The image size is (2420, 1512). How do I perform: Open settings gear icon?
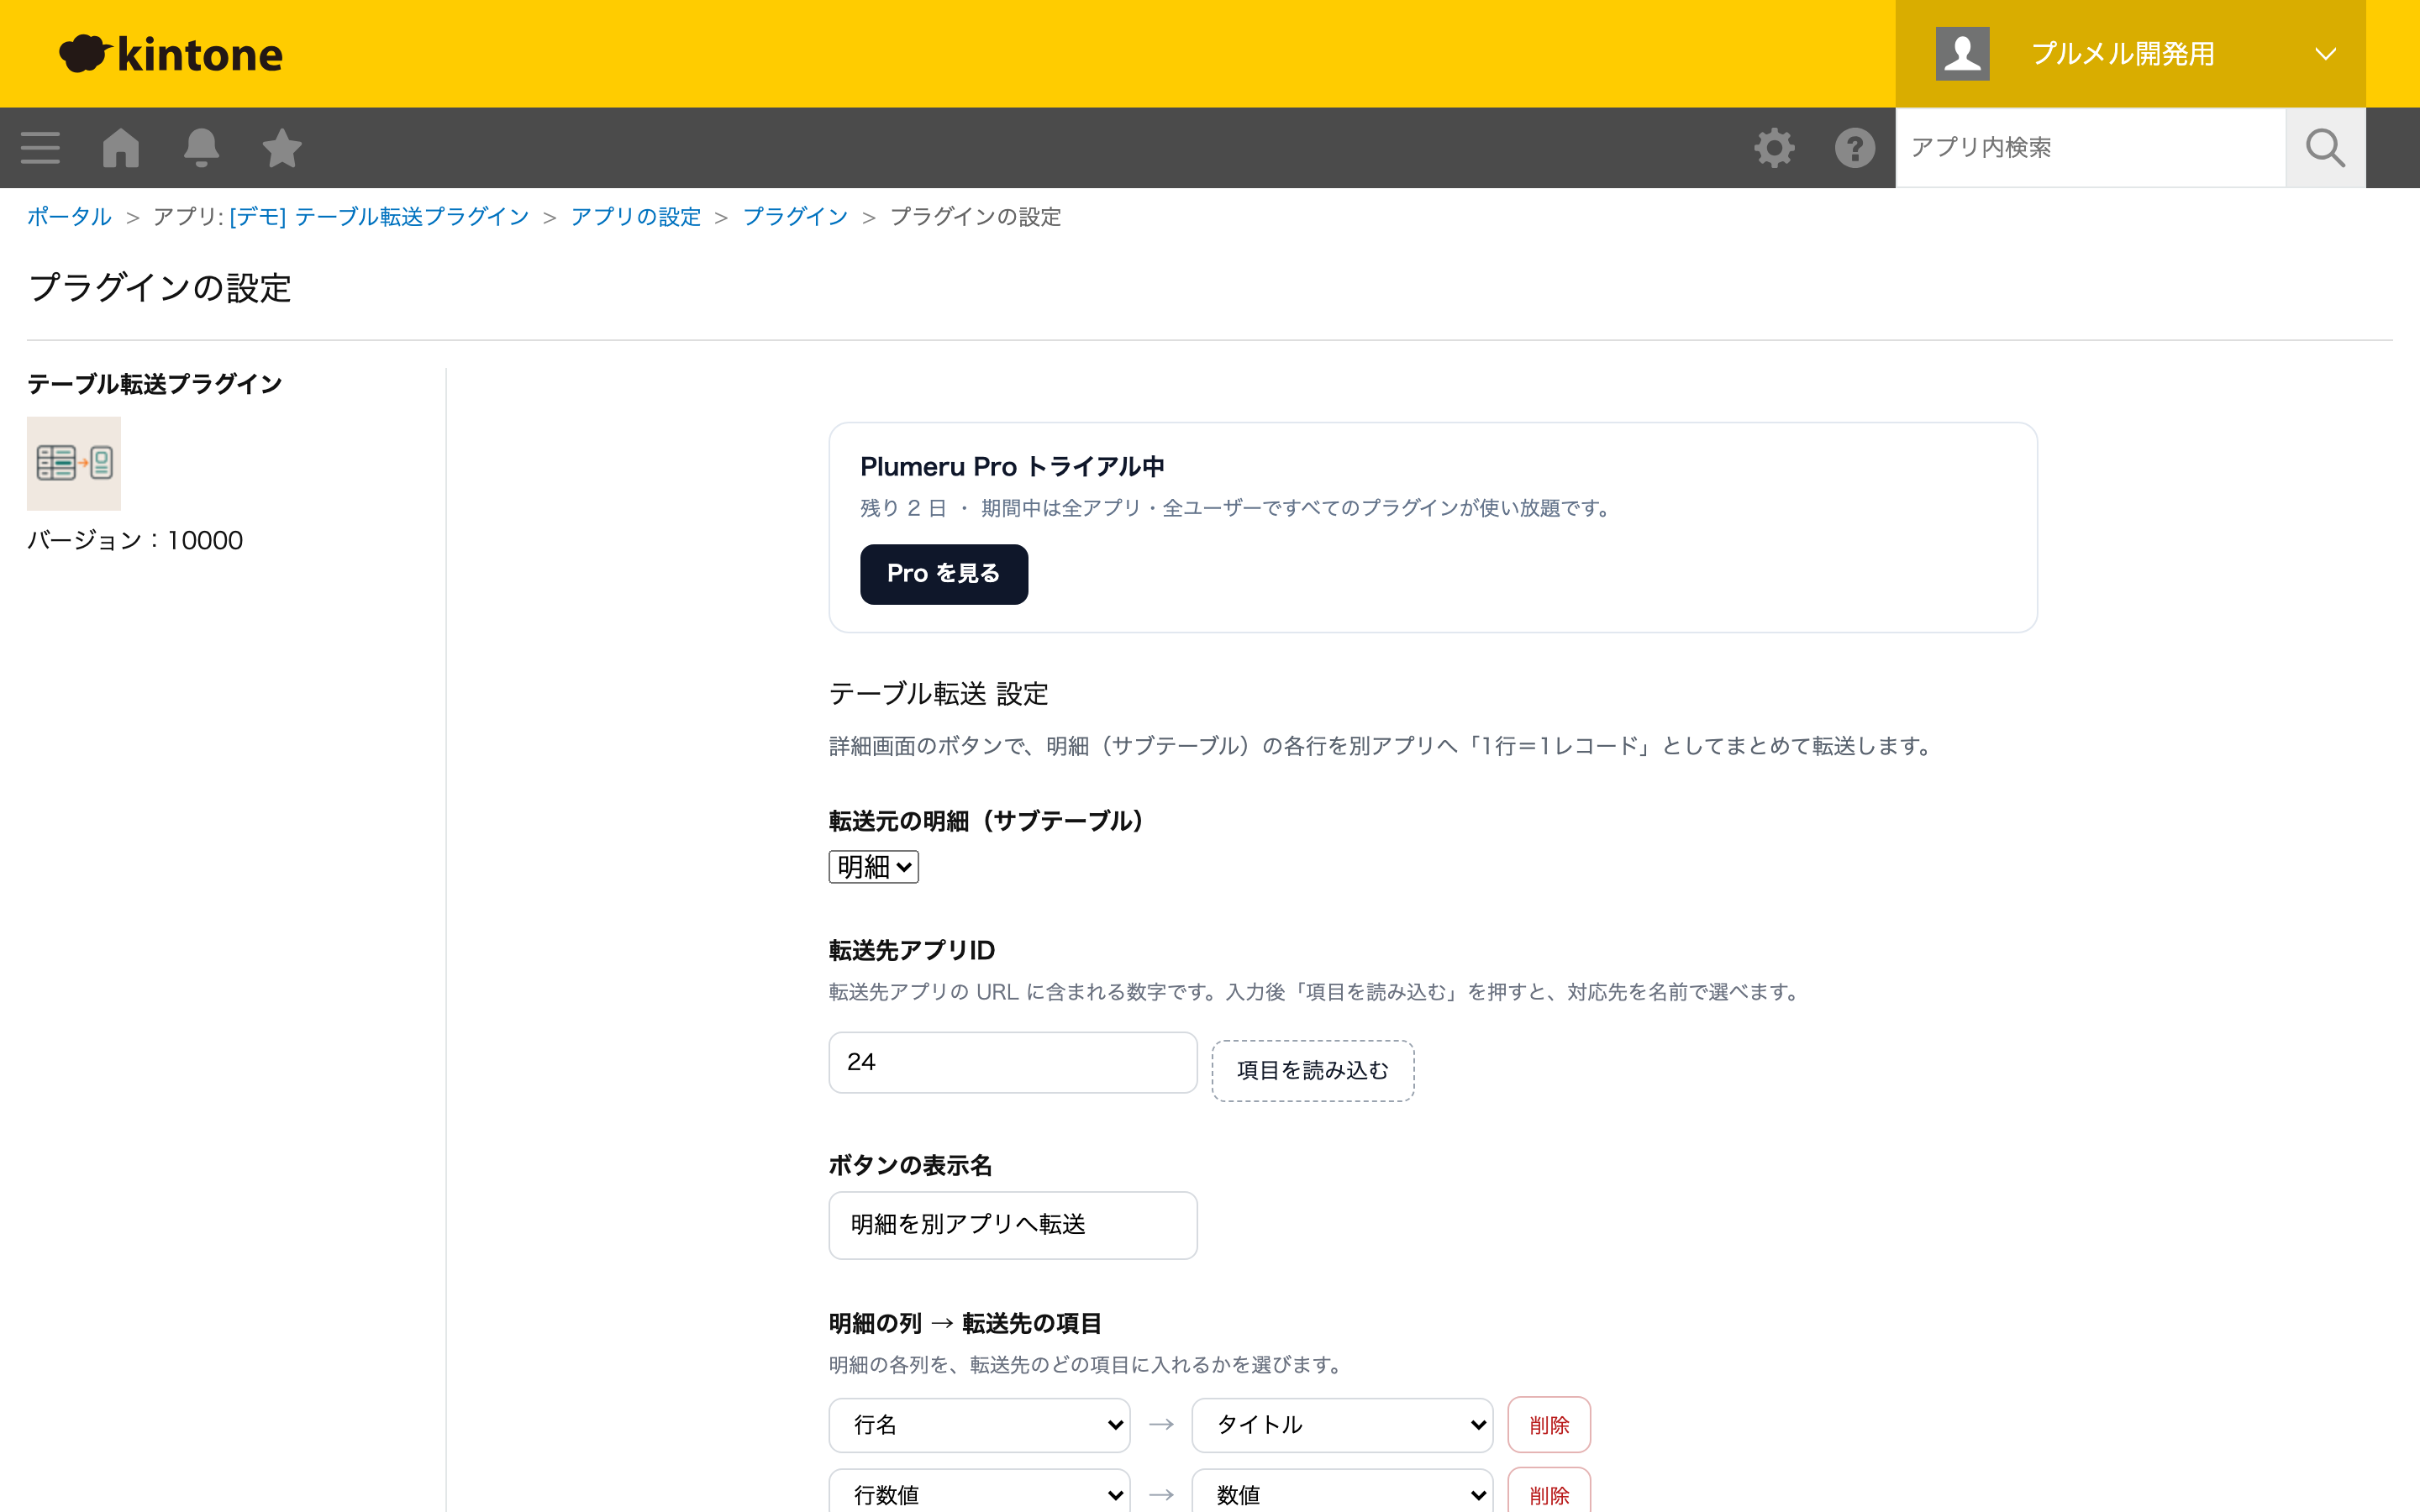[1774, 148]
